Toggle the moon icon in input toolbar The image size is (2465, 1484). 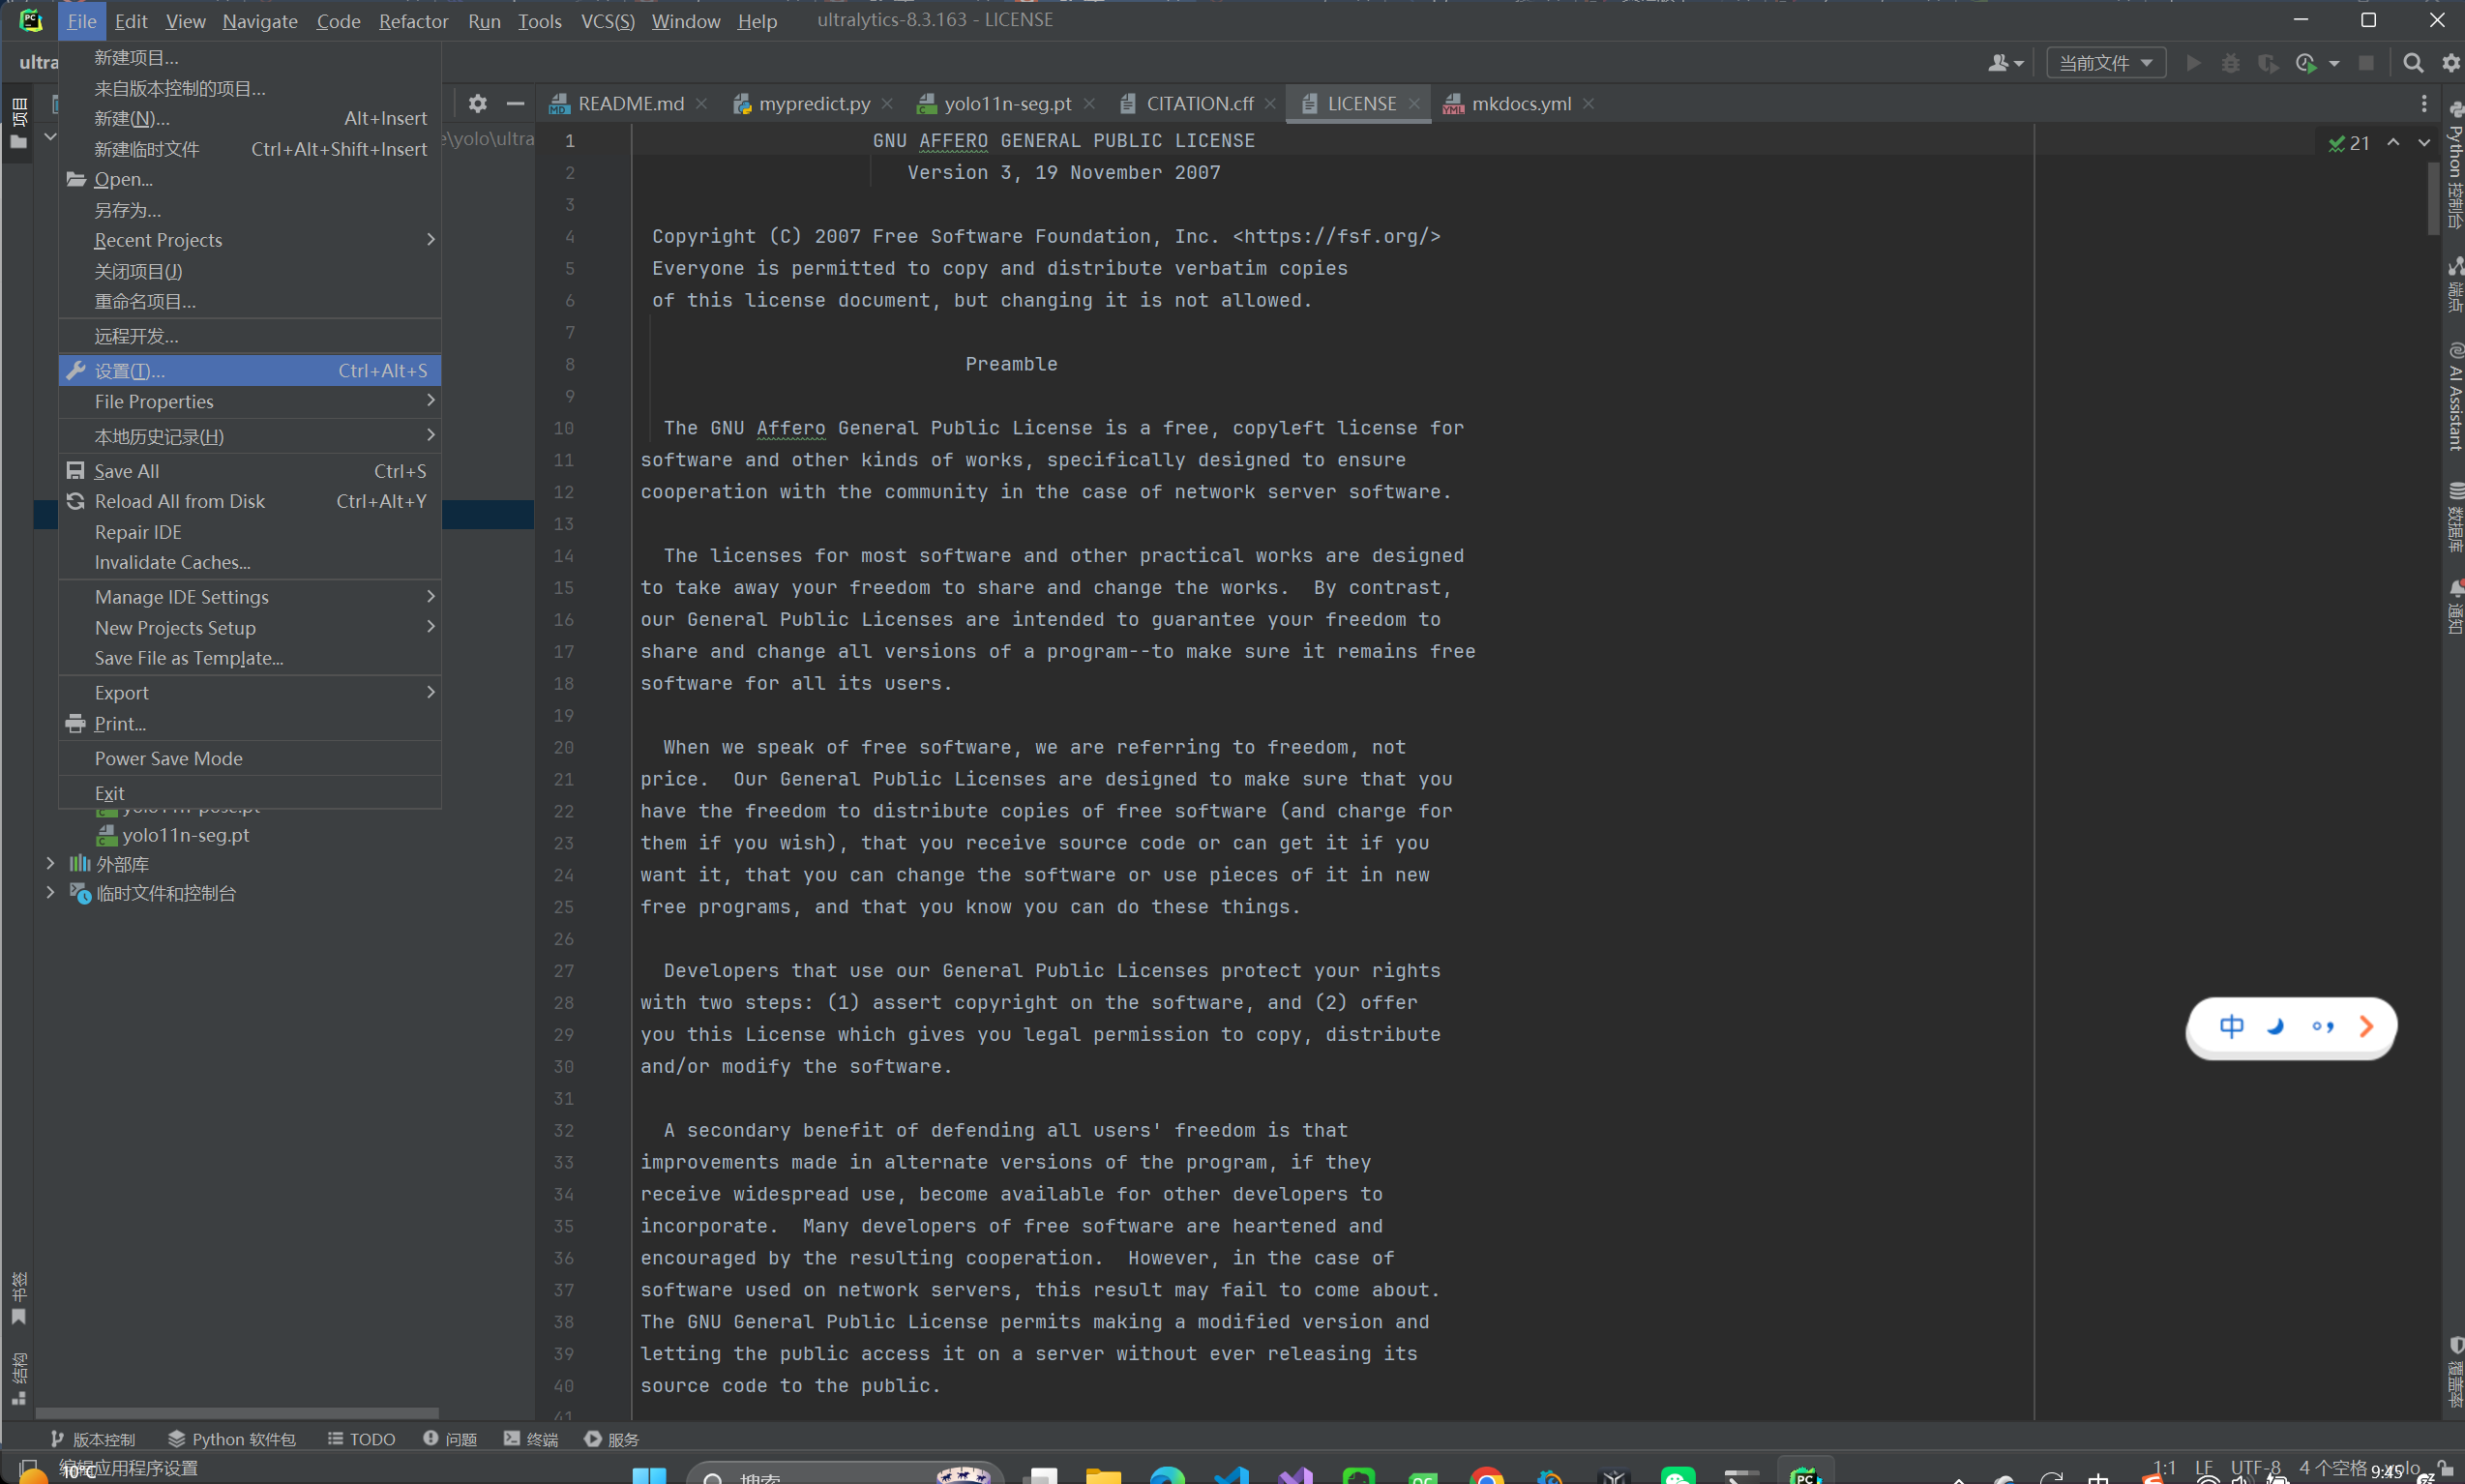tap(2276, 1026)
